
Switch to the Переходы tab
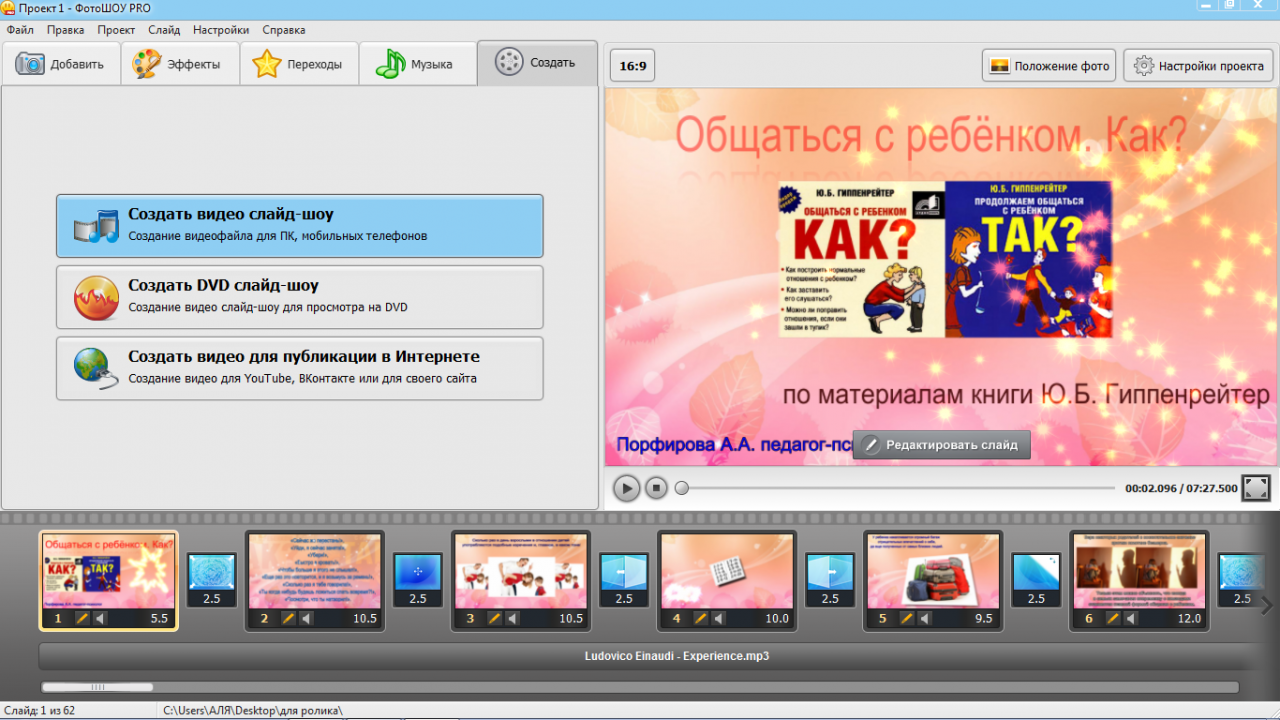(x=298, y=64)
